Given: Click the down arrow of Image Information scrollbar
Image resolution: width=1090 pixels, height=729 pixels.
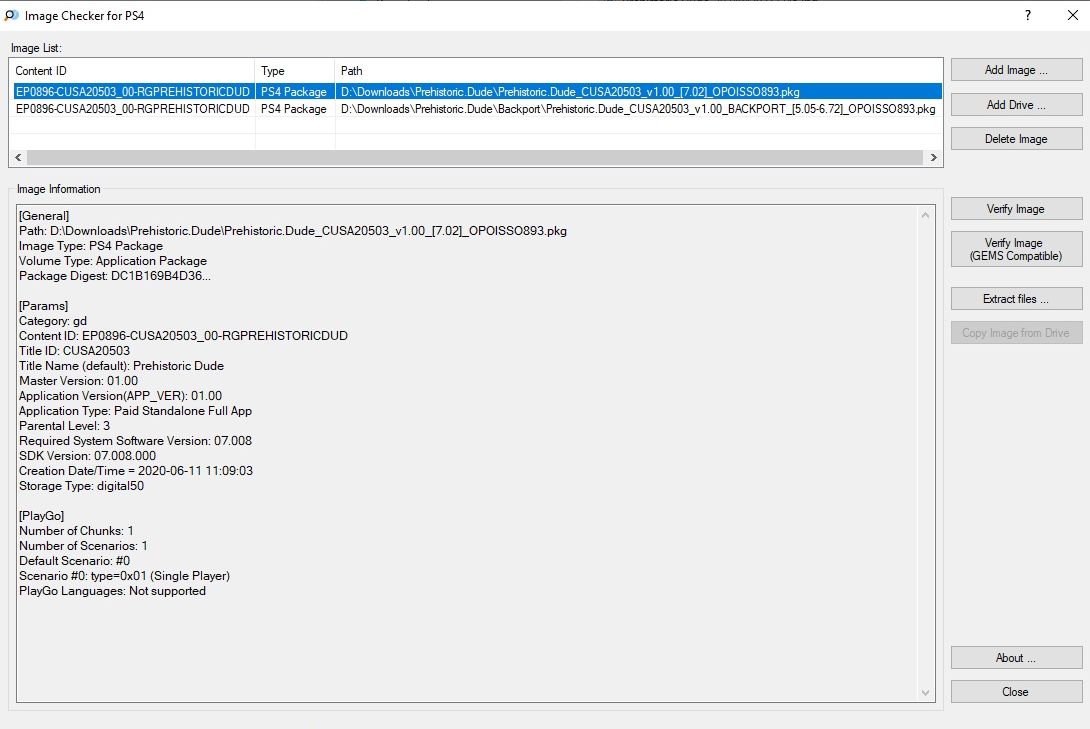Looking at the screenshot, I should point(925,692).
